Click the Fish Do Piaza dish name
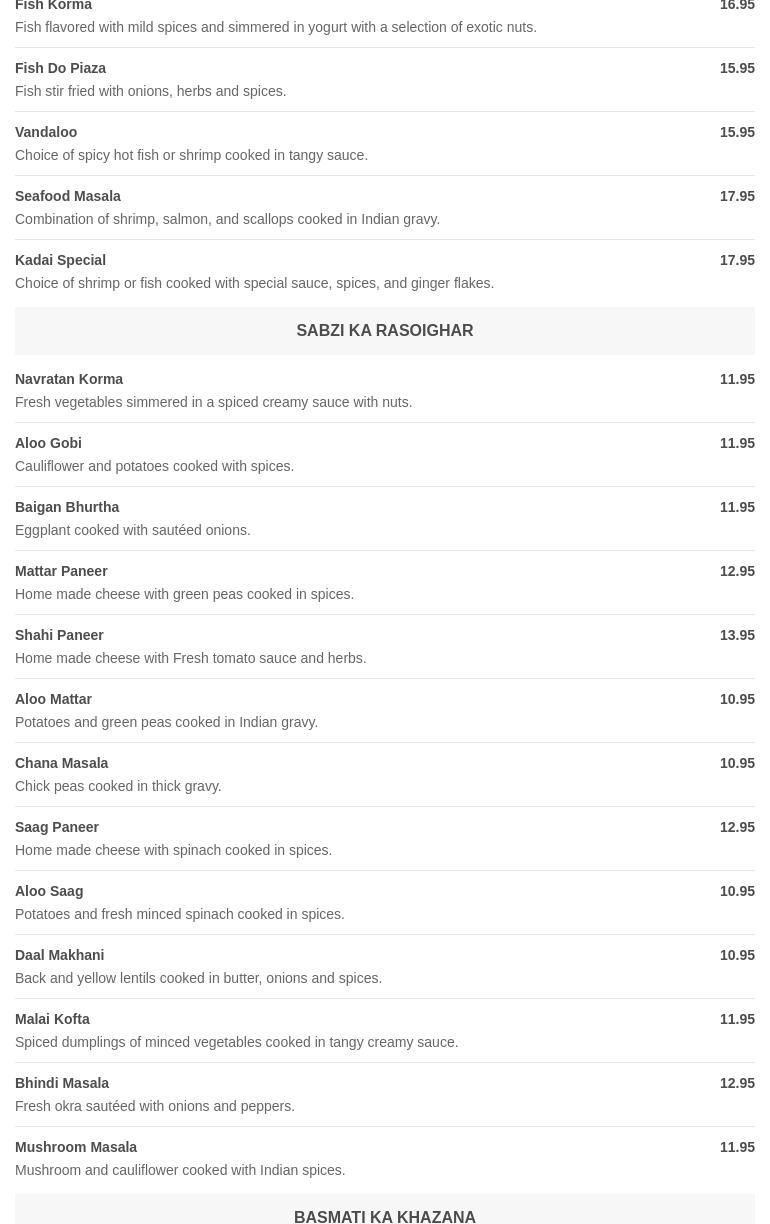 coord(60,68)
